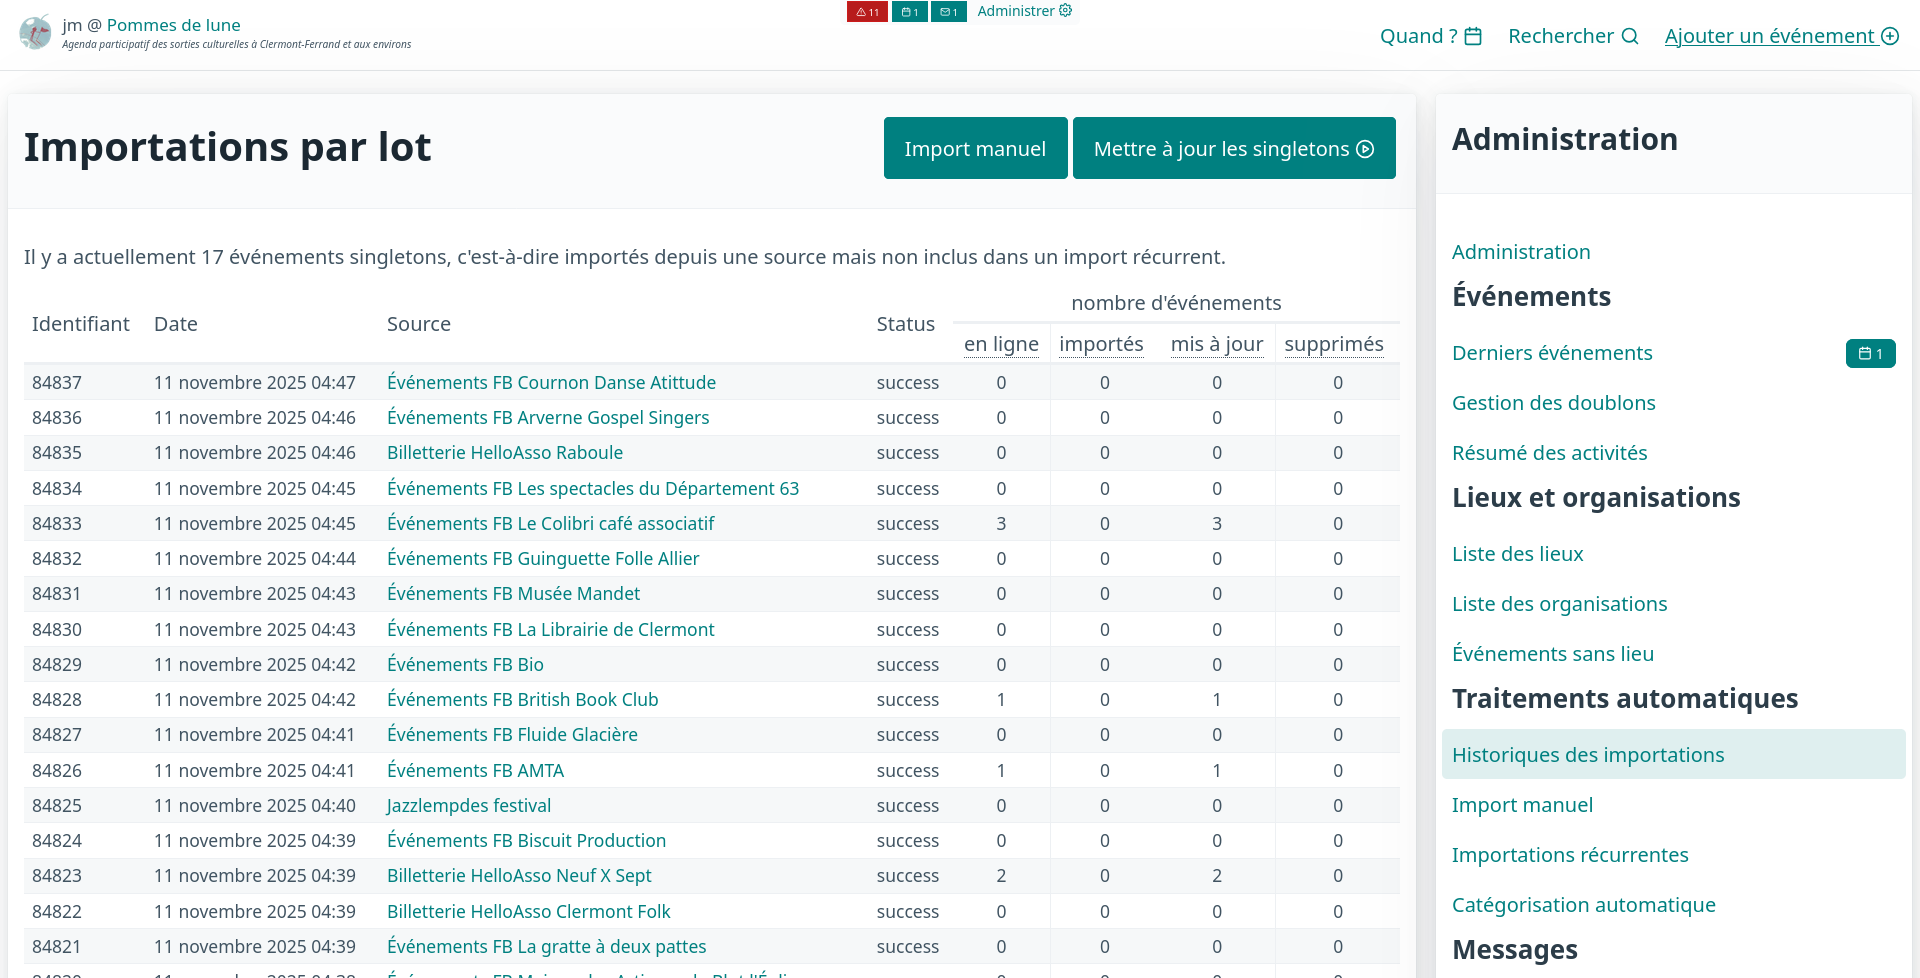Open the Événements FB Cournon Danse Attitude source
1920x978 pixels.
551,383
